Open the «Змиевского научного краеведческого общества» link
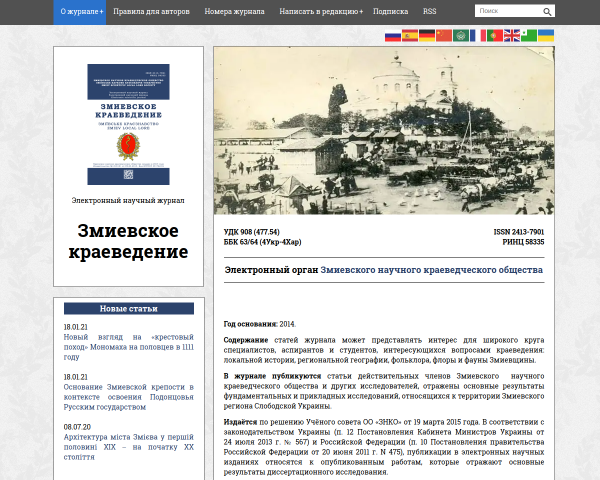600x480 pixels. pyautogui.click(x=431, y=270)
